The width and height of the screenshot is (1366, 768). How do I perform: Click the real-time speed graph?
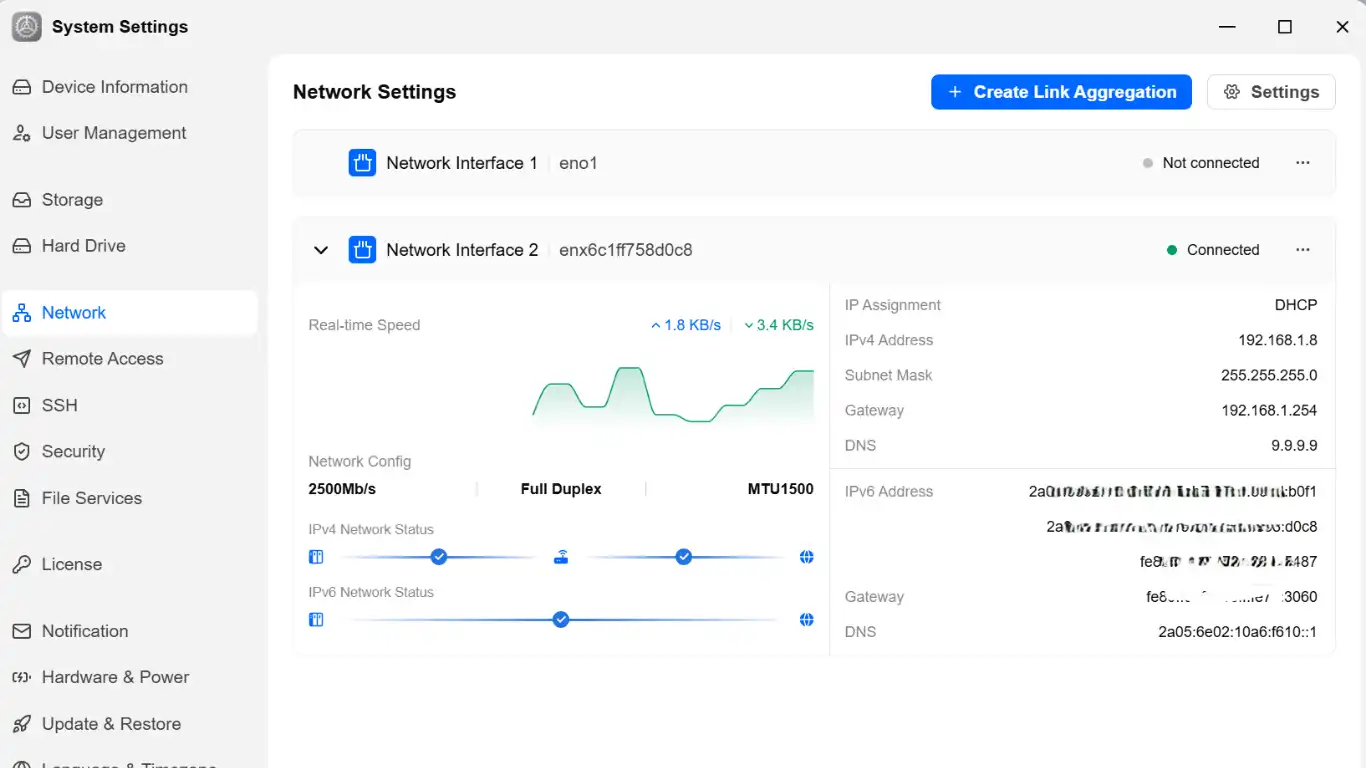click(x=673, y=396)
